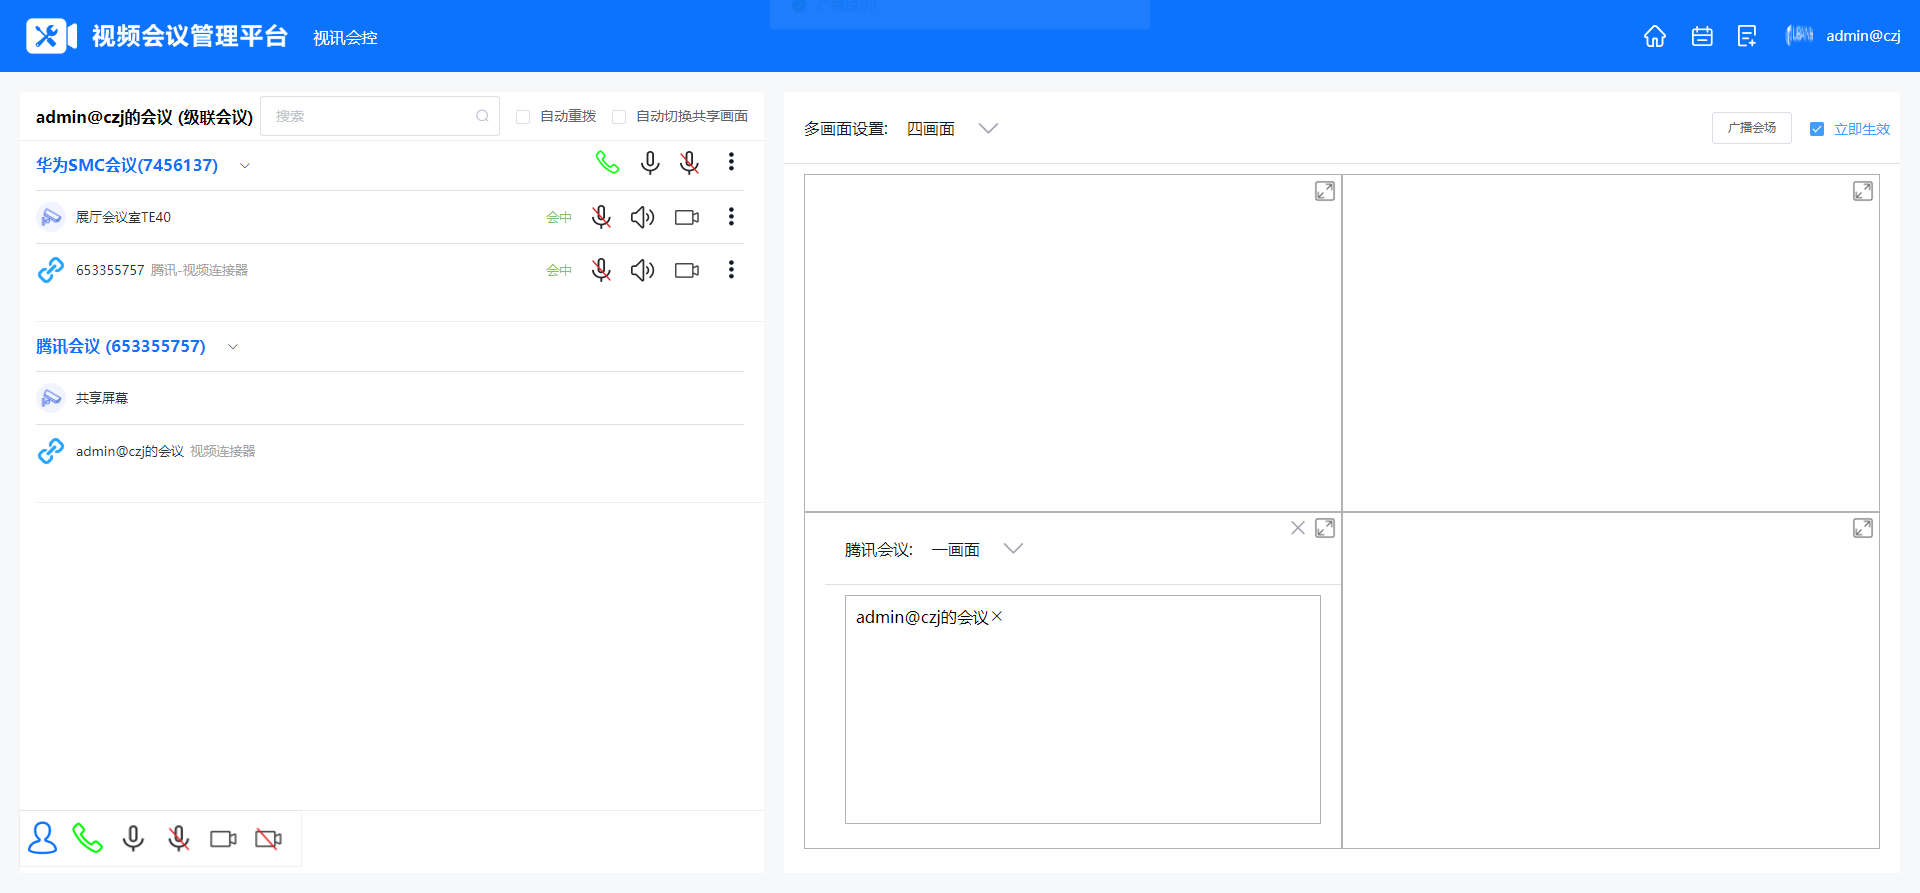Click the 广播会场 button

(x=1752, y=128)
